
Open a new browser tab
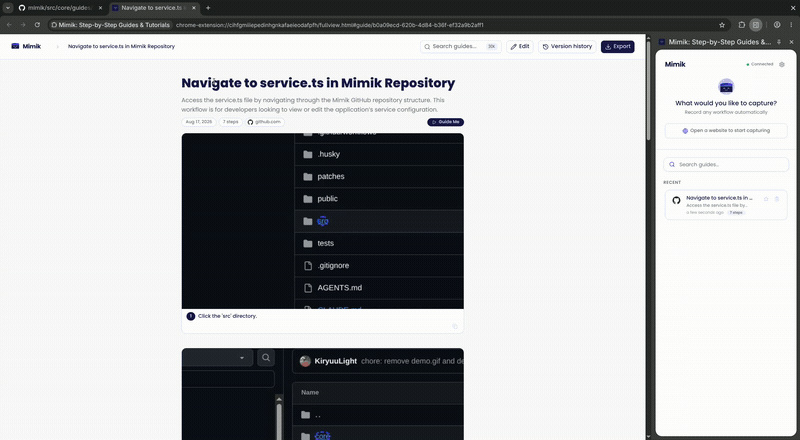tap(208, 8)
